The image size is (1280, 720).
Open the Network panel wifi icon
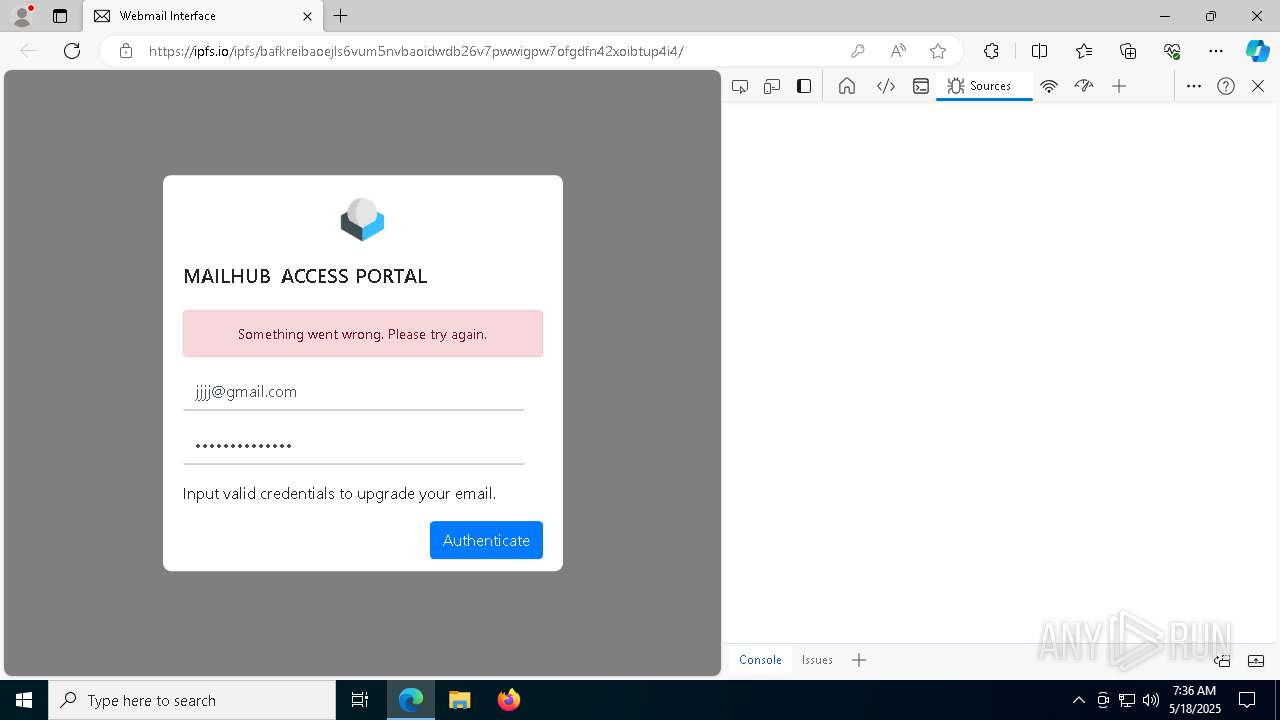click(x=1049, y=86)
